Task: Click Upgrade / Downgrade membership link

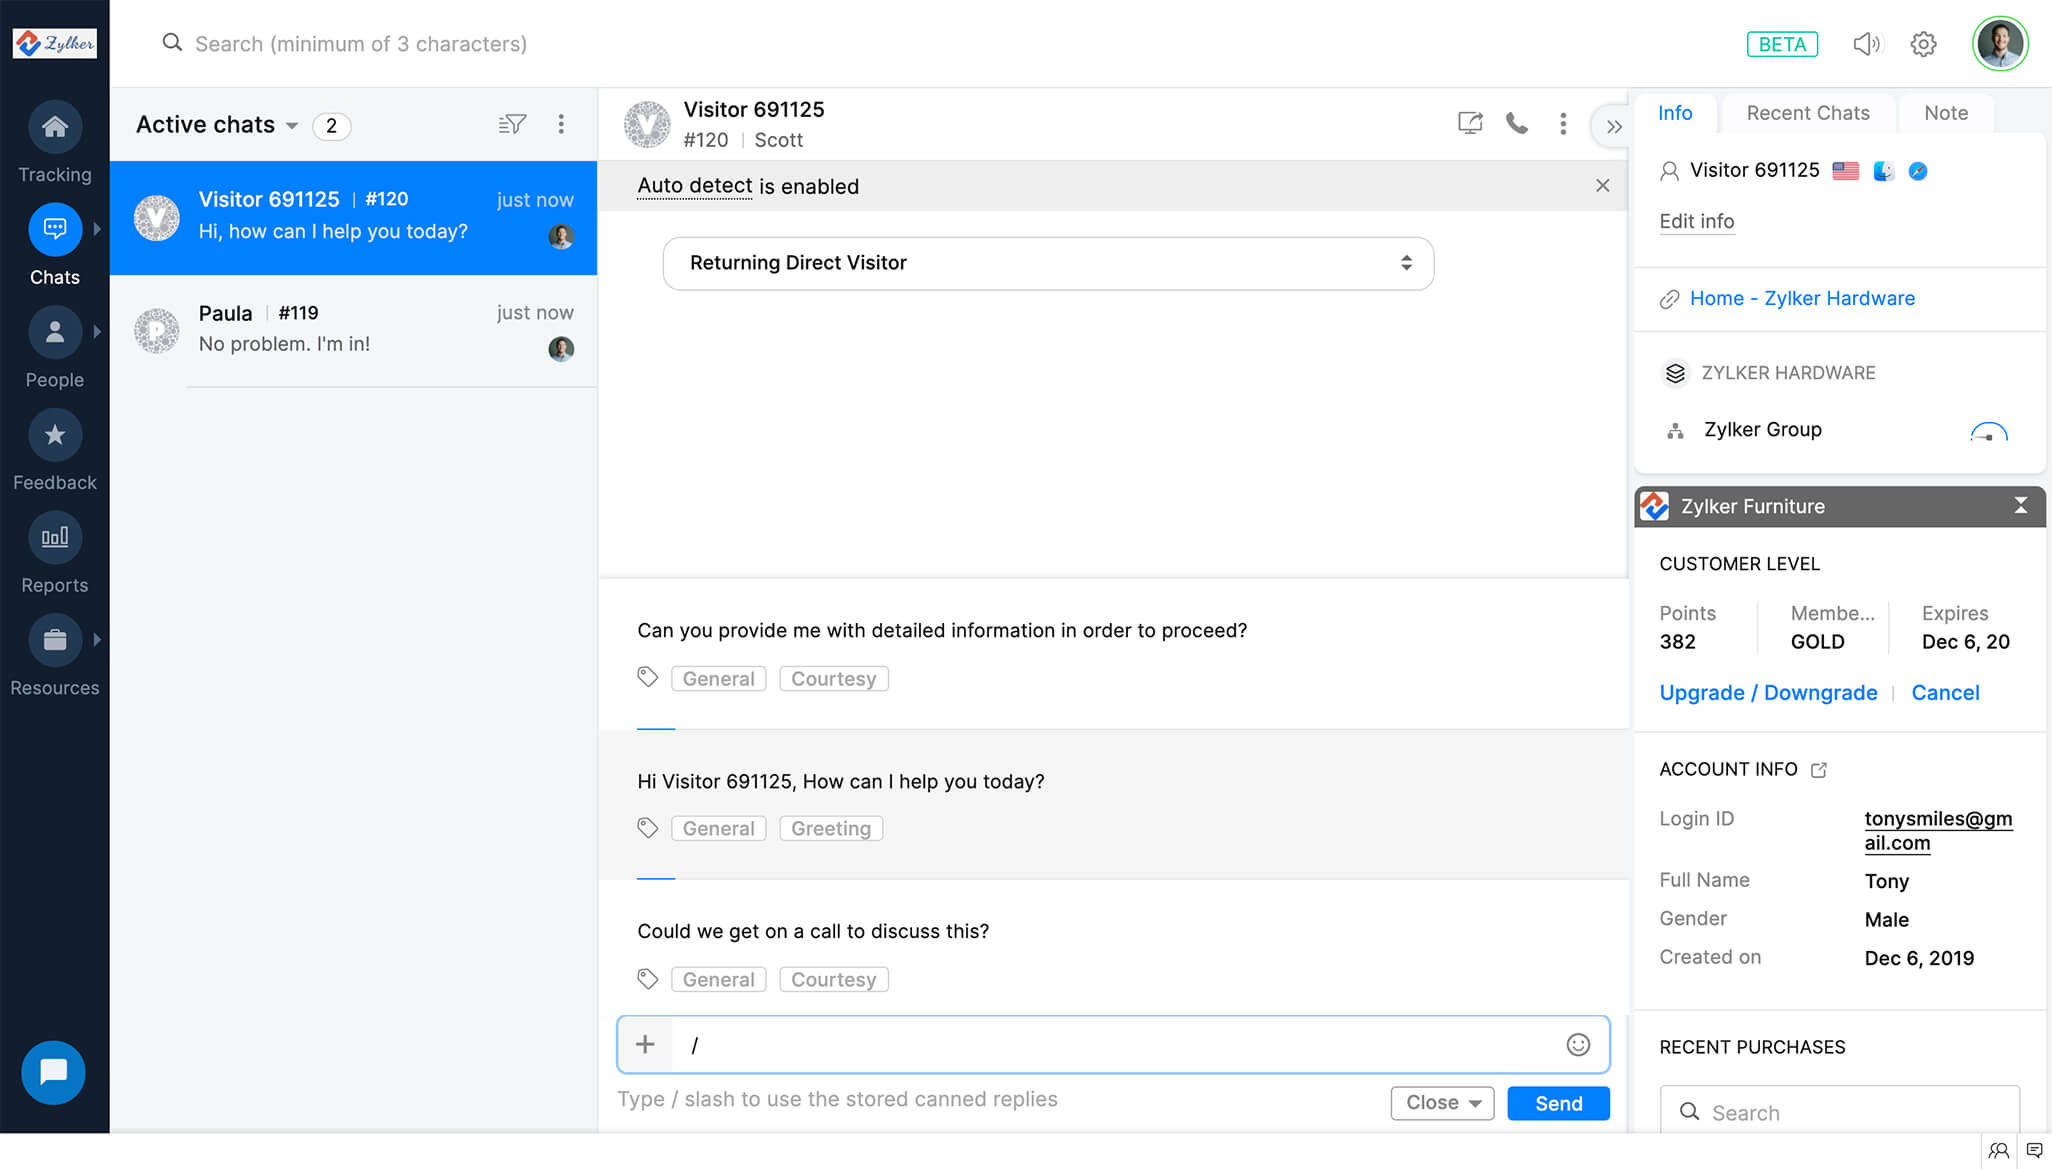Action: [x=1769, y=692]
